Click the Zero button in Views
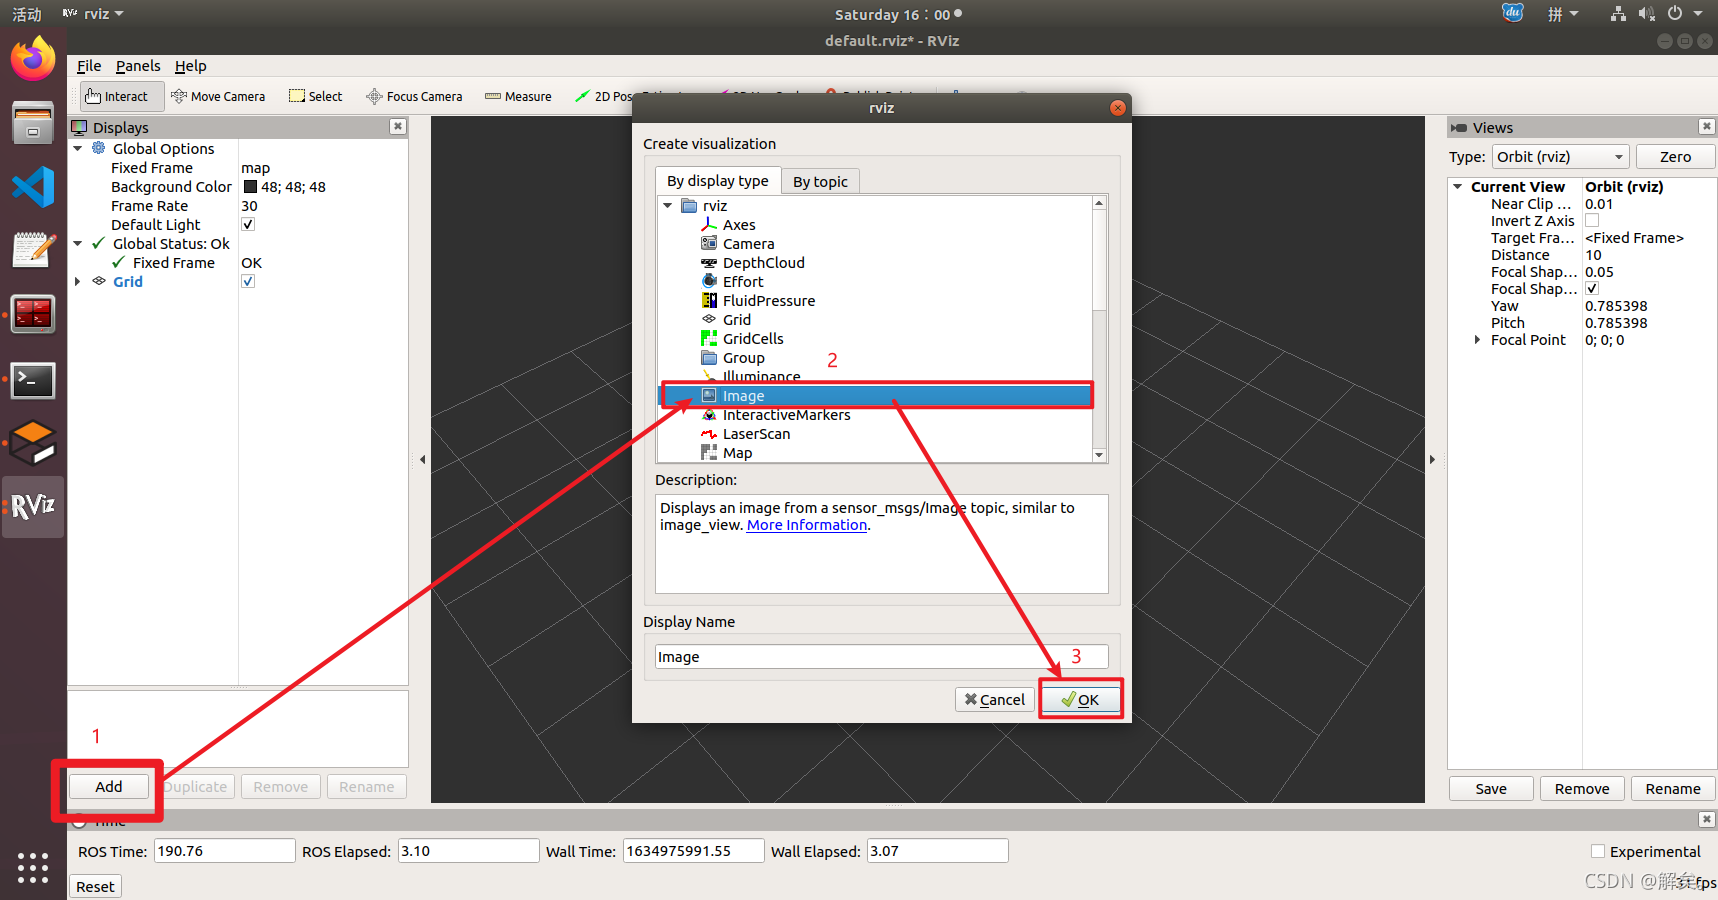 1675,157
